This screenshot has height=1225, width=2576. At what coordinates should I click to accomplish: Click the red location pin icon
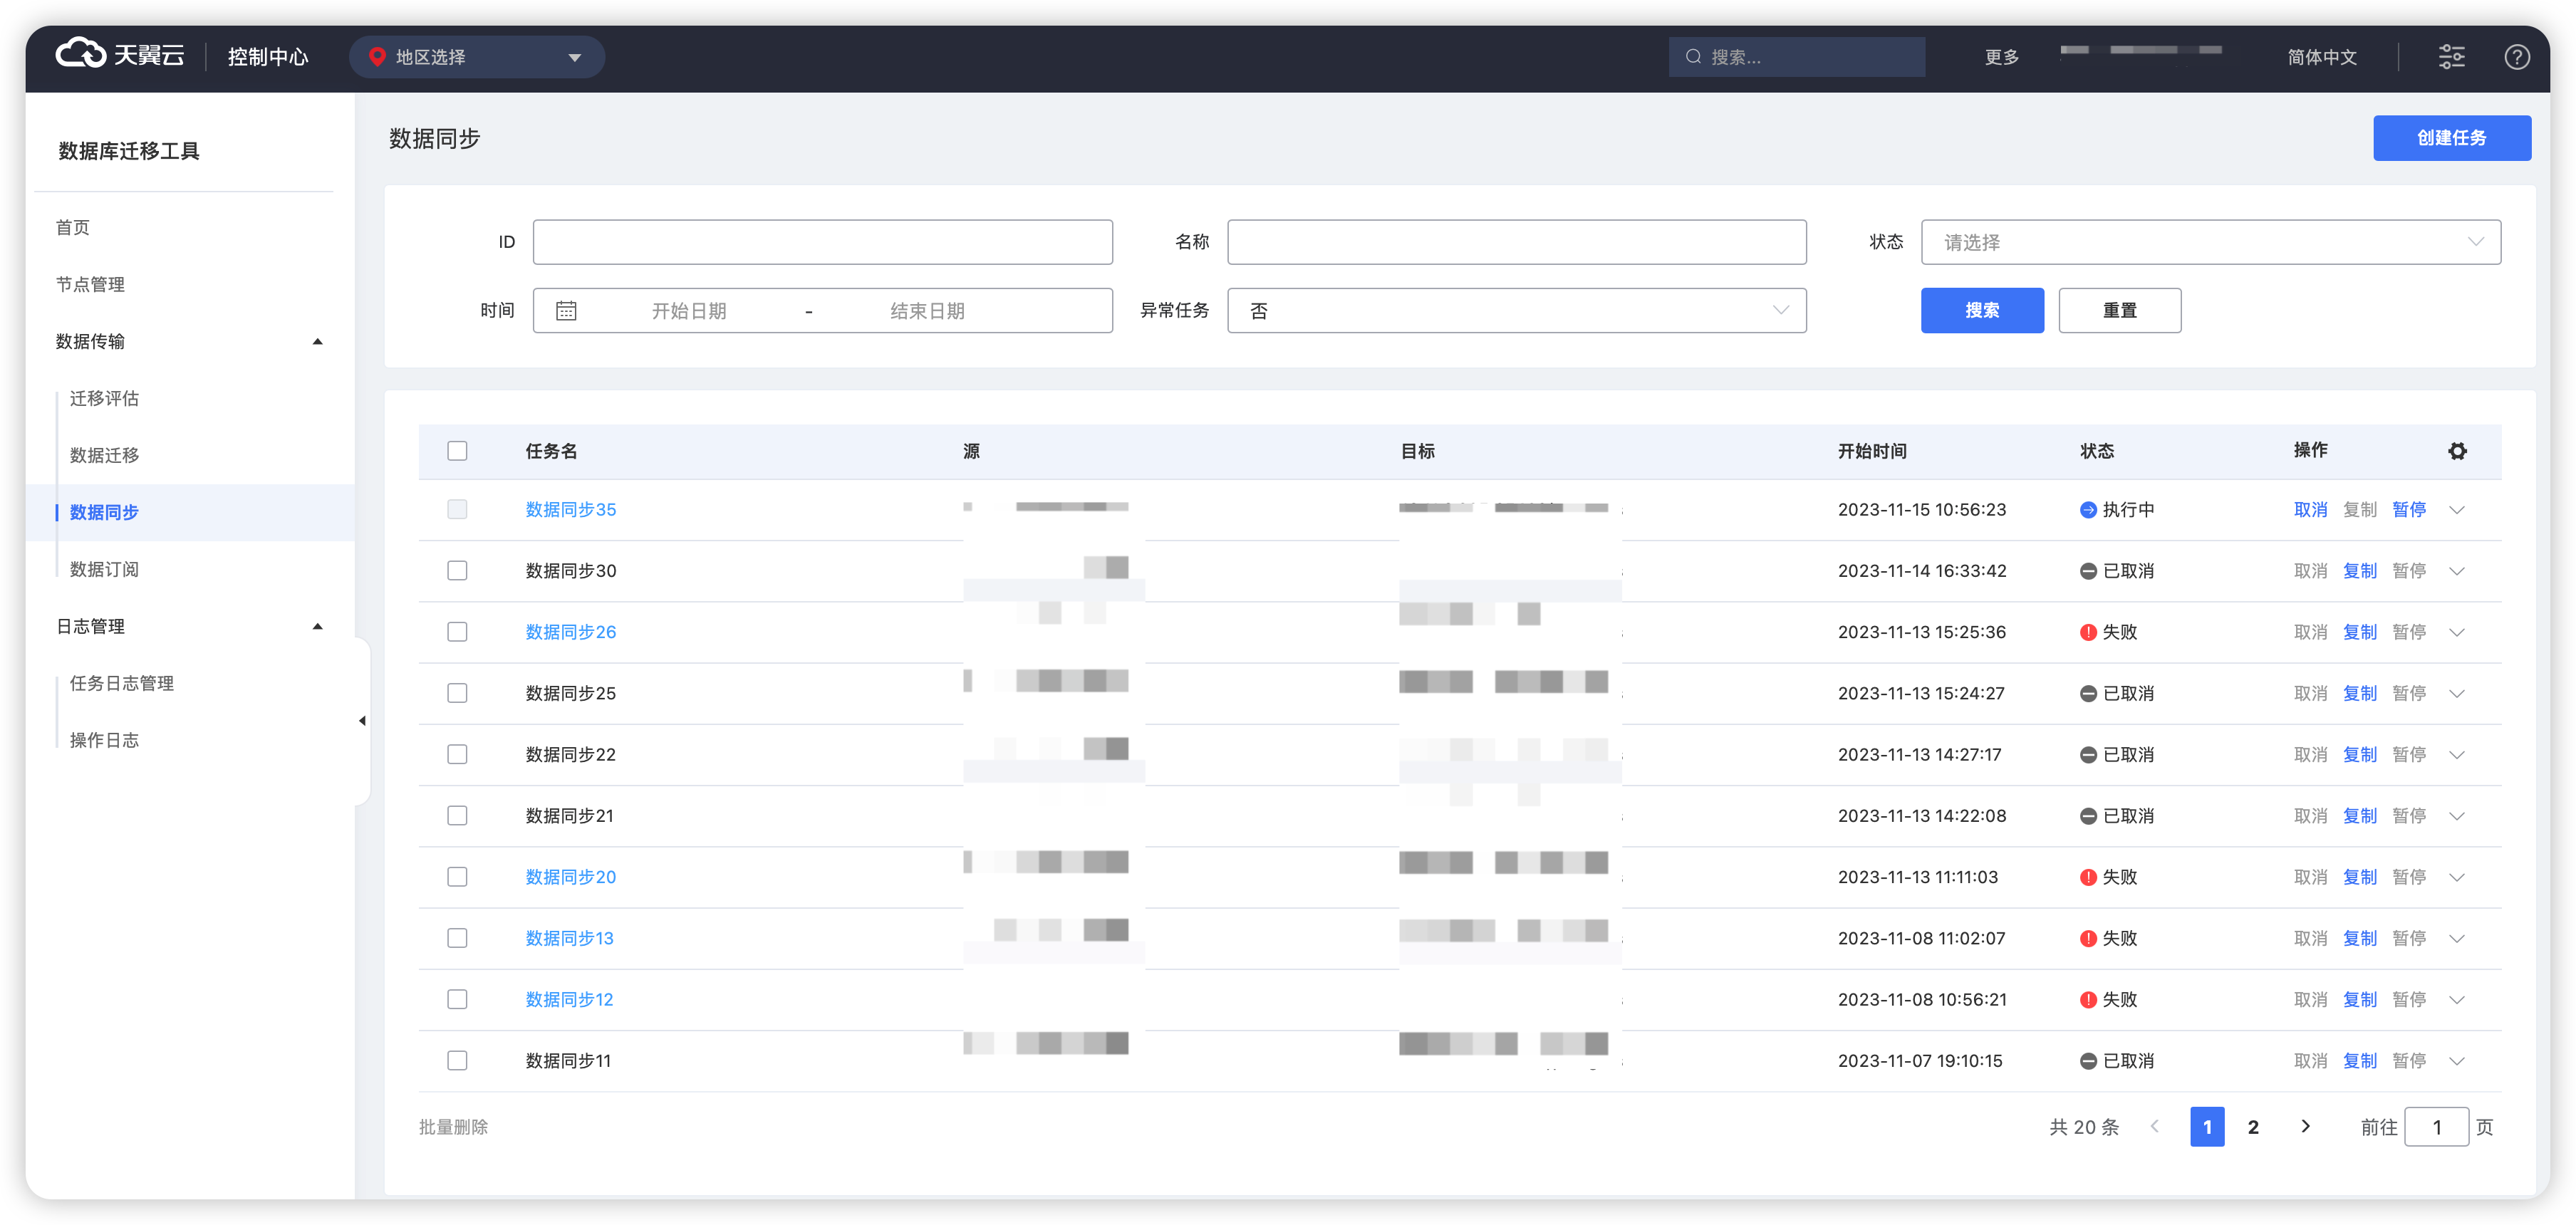[x=377, y=57]
